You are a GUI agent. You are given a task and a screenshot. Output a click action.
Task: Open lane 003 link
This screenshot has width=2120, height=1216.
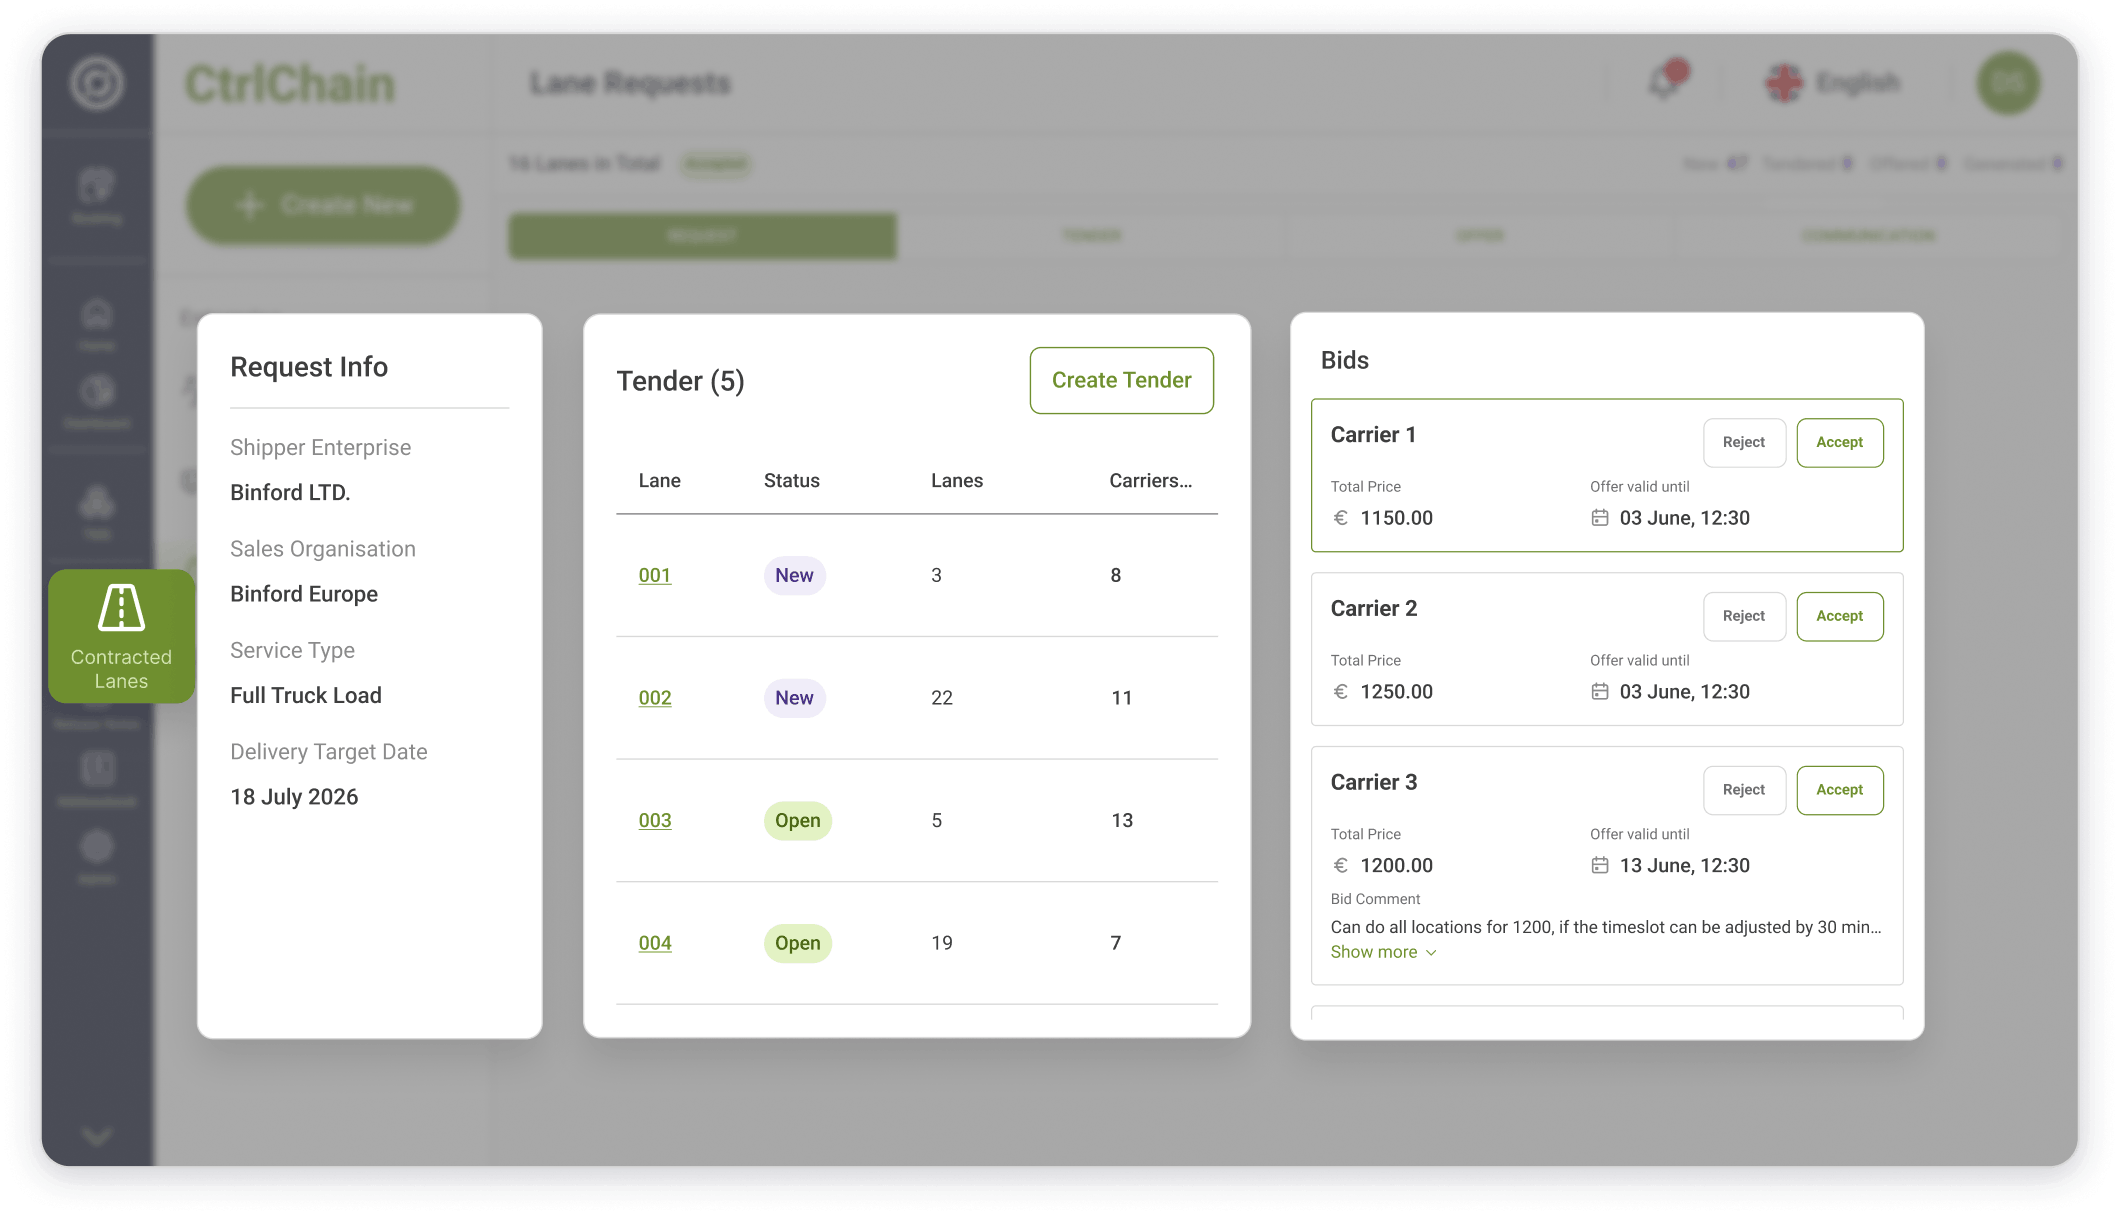(655, 821)
